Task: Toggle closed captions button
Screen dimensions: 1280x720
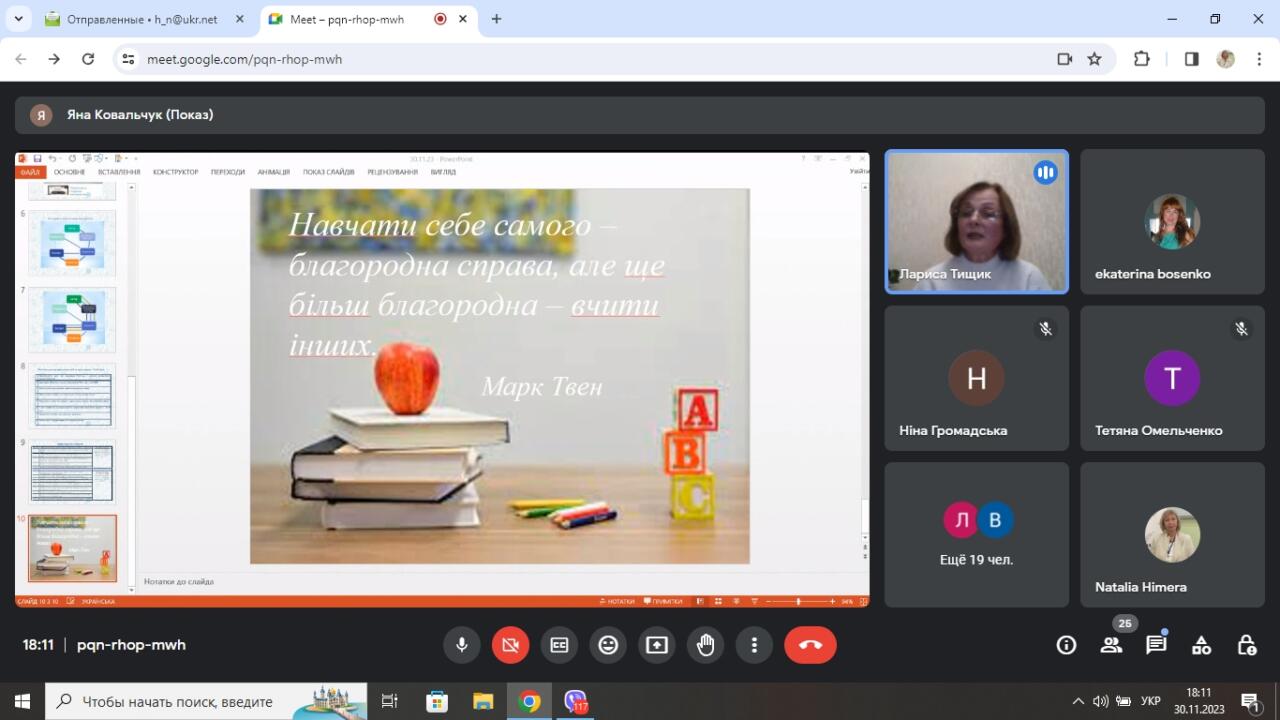Action: [559, 645]
